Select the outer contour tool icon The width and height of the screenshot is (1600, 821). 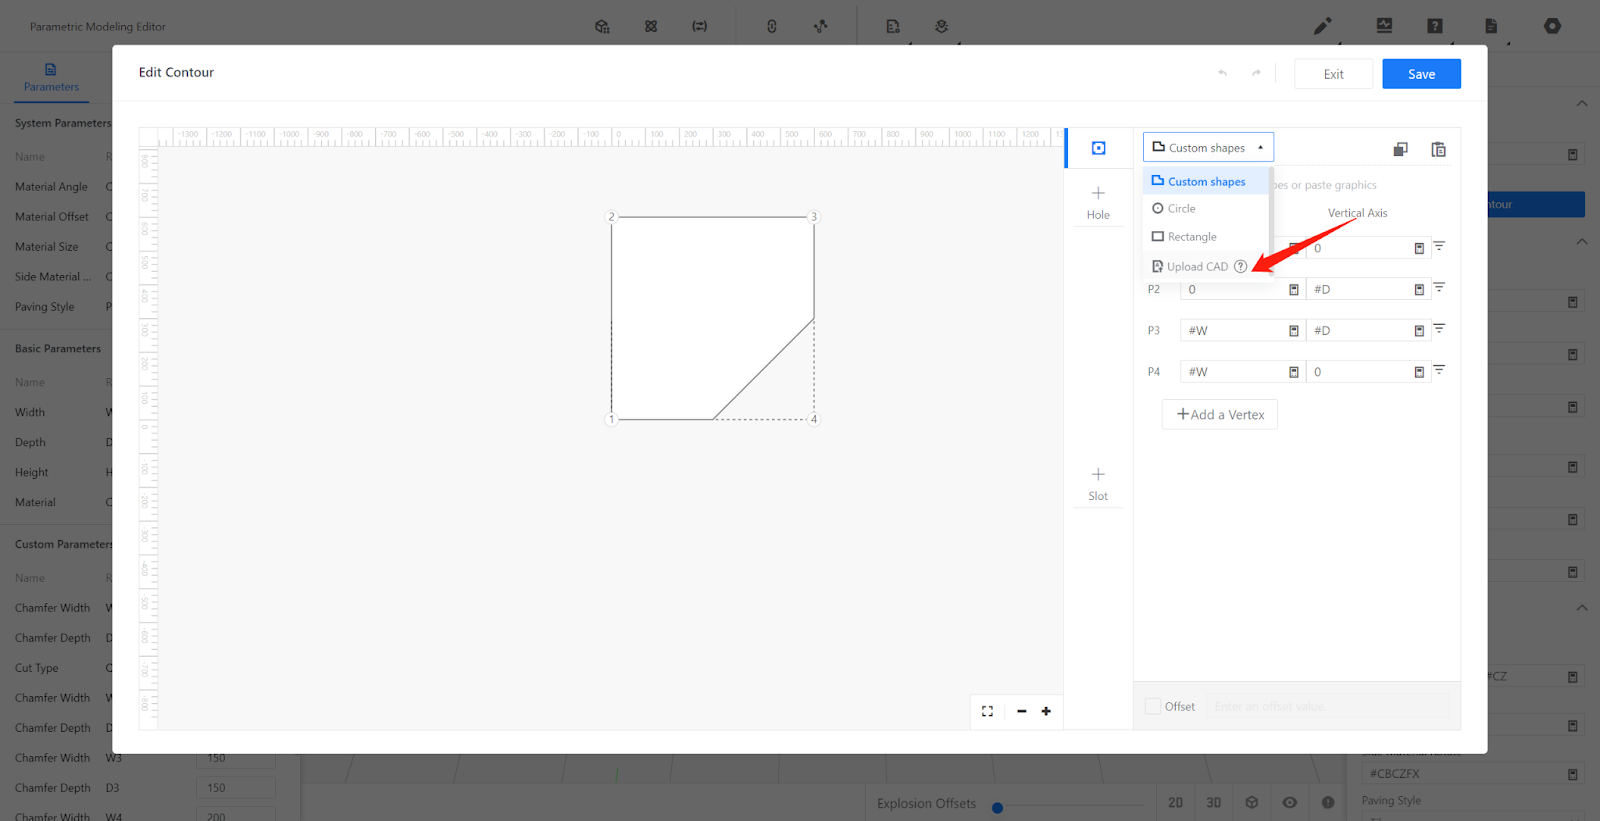click(x=1098, y=148)
